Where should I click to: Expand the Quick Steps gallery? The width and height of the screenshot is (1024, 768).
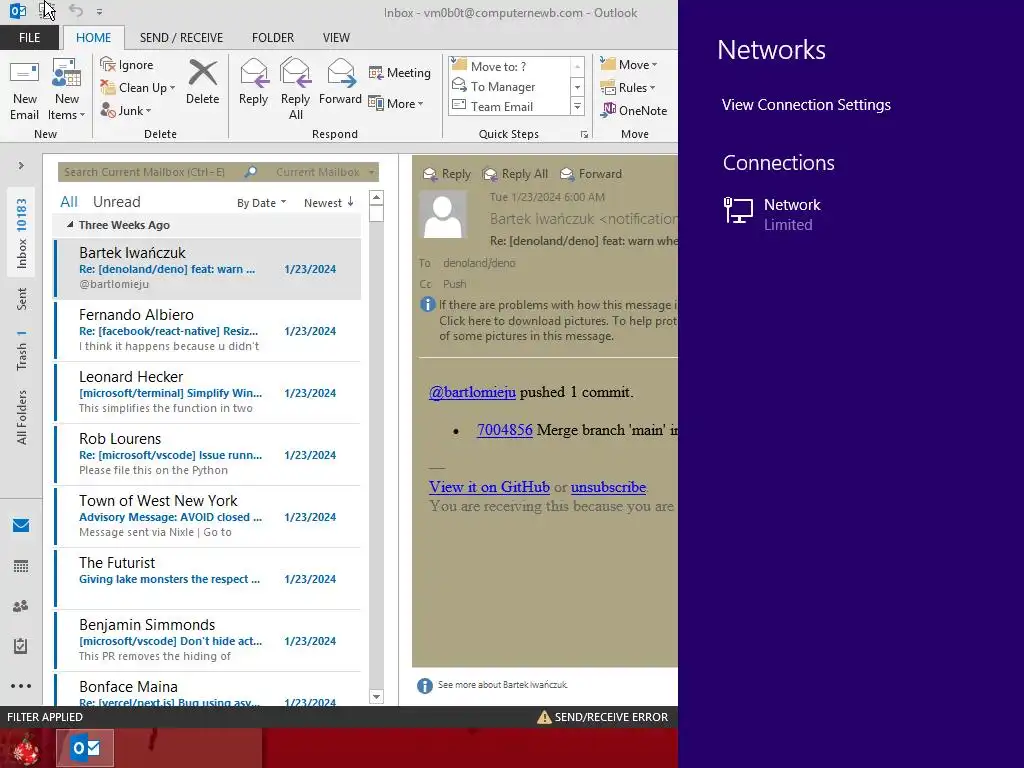[x=577, y=106]
